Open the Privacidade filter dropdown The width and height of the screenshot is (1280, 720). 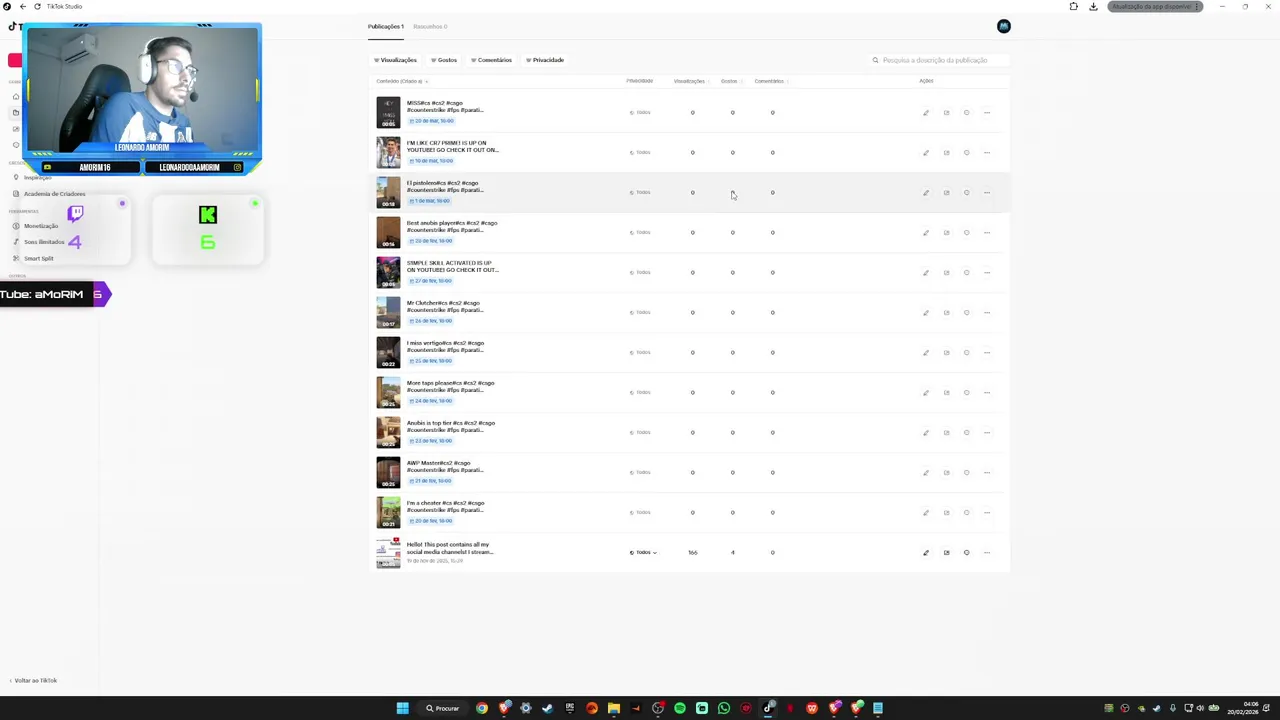point(545,60)
